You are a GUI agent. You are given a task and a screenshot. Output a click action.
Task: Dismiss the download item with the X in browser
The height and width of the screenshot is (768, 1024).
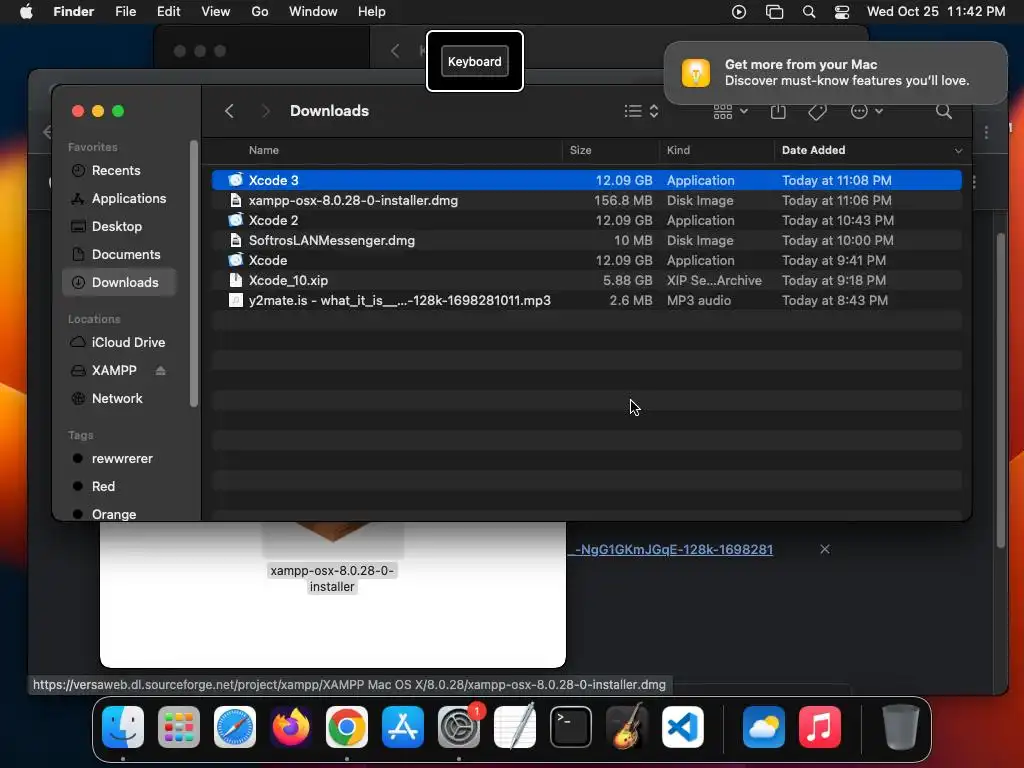coord(825,549)
